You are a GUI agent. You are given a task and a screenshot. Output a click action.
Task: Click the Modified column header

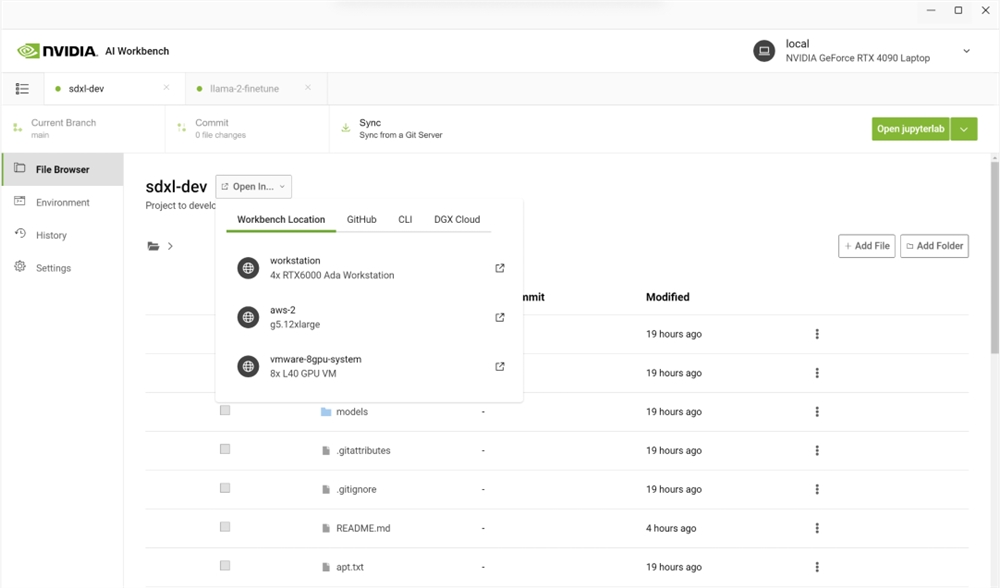pyautogui.click(x=668, y=297)
